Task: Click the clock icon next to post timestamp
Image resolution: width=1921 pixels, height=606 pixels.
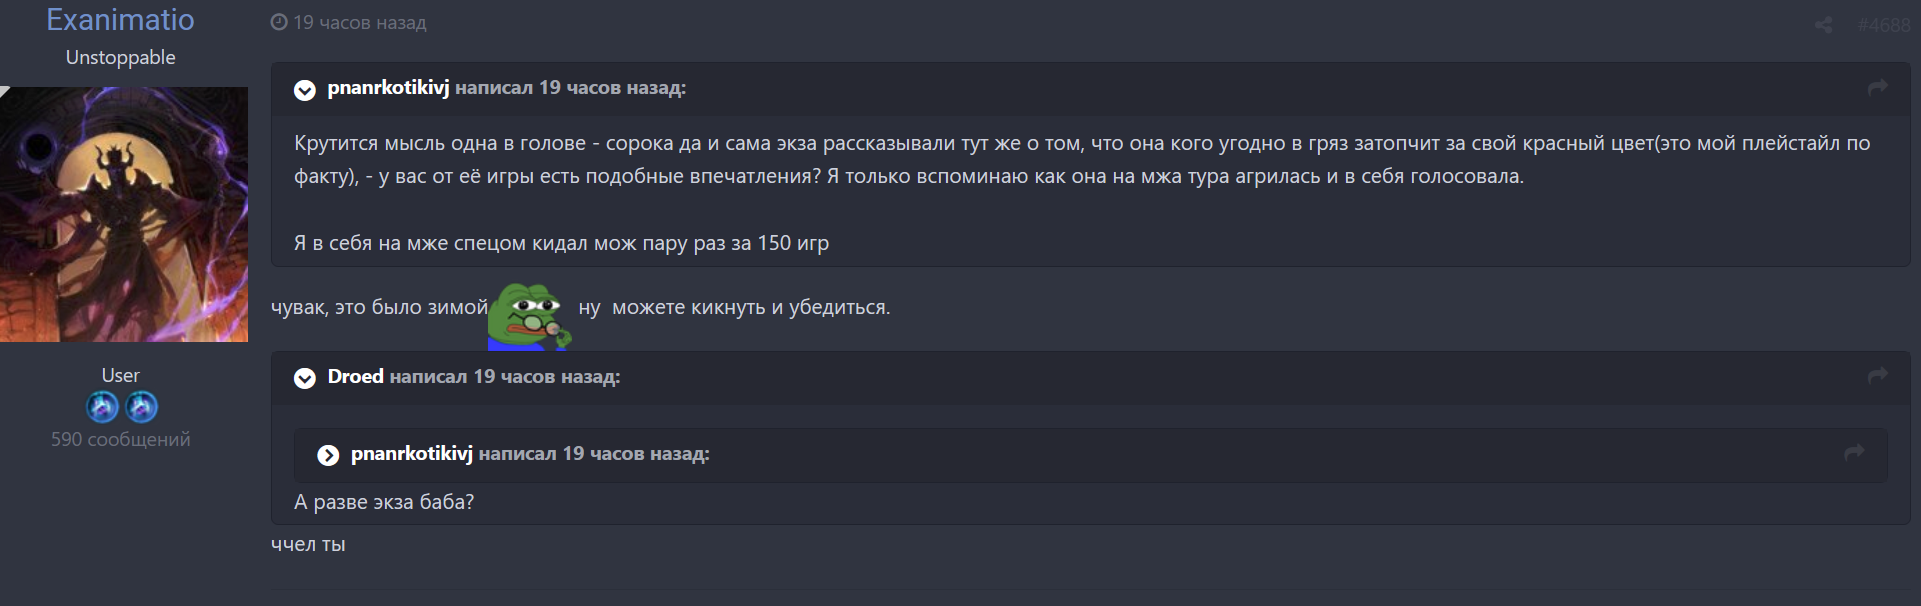Action: pos(279,22)
